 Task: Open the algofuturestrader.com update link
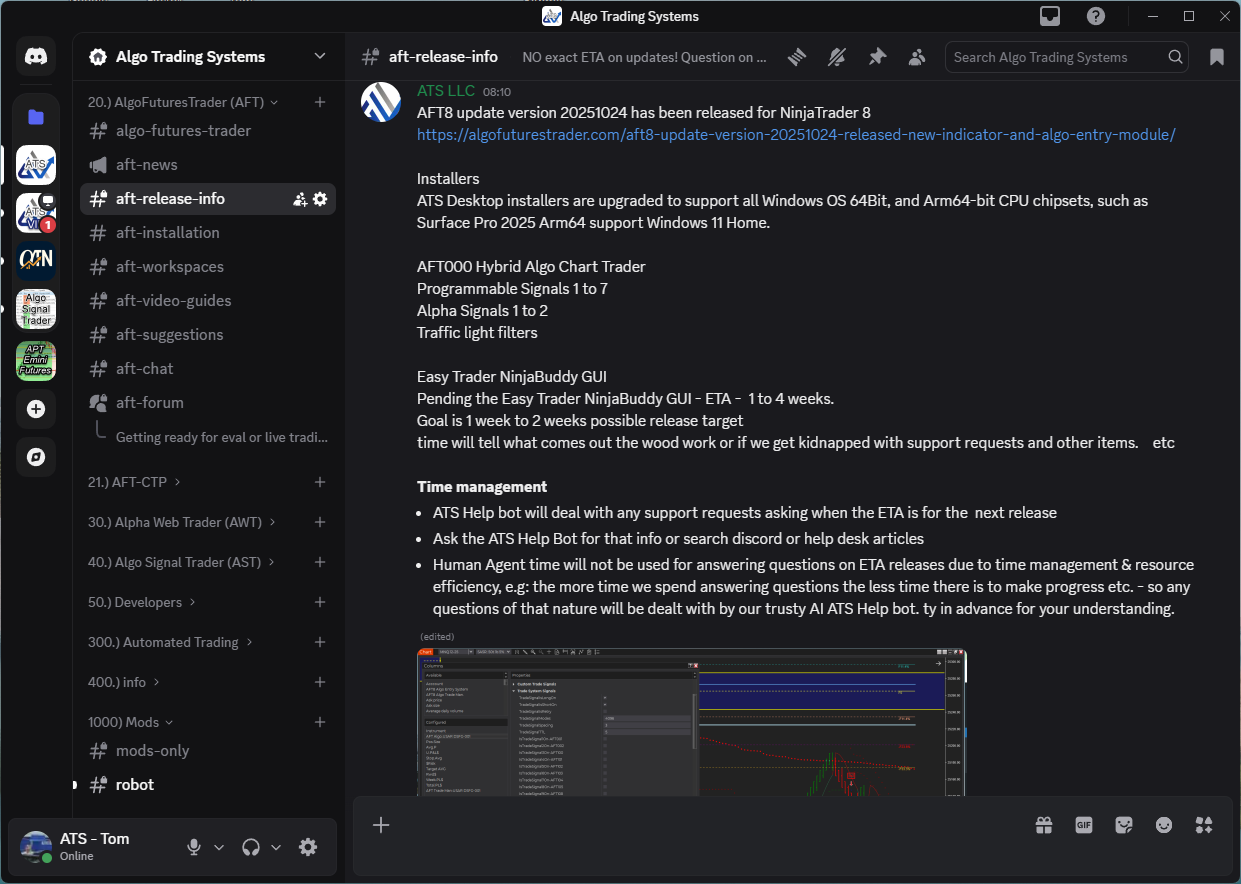tap(796, 134)
